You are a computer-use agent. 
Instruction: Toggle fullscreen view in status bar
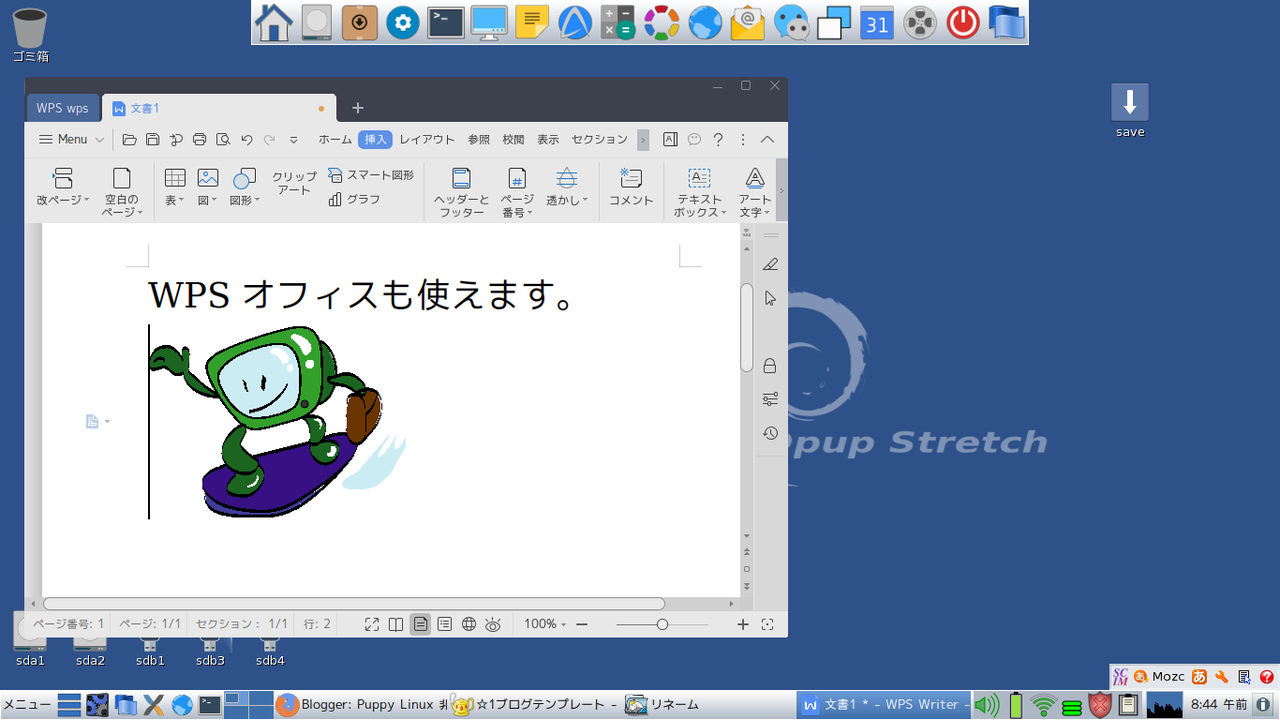pos(372,624)
